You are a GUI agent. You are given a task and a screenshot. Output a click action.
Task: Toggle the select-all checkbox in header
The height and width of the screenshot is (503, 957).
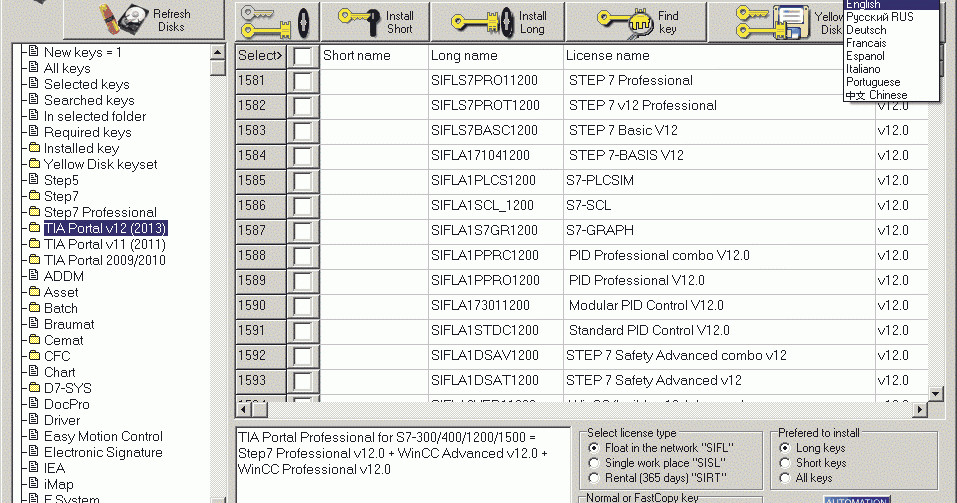[x=303, y=56]
